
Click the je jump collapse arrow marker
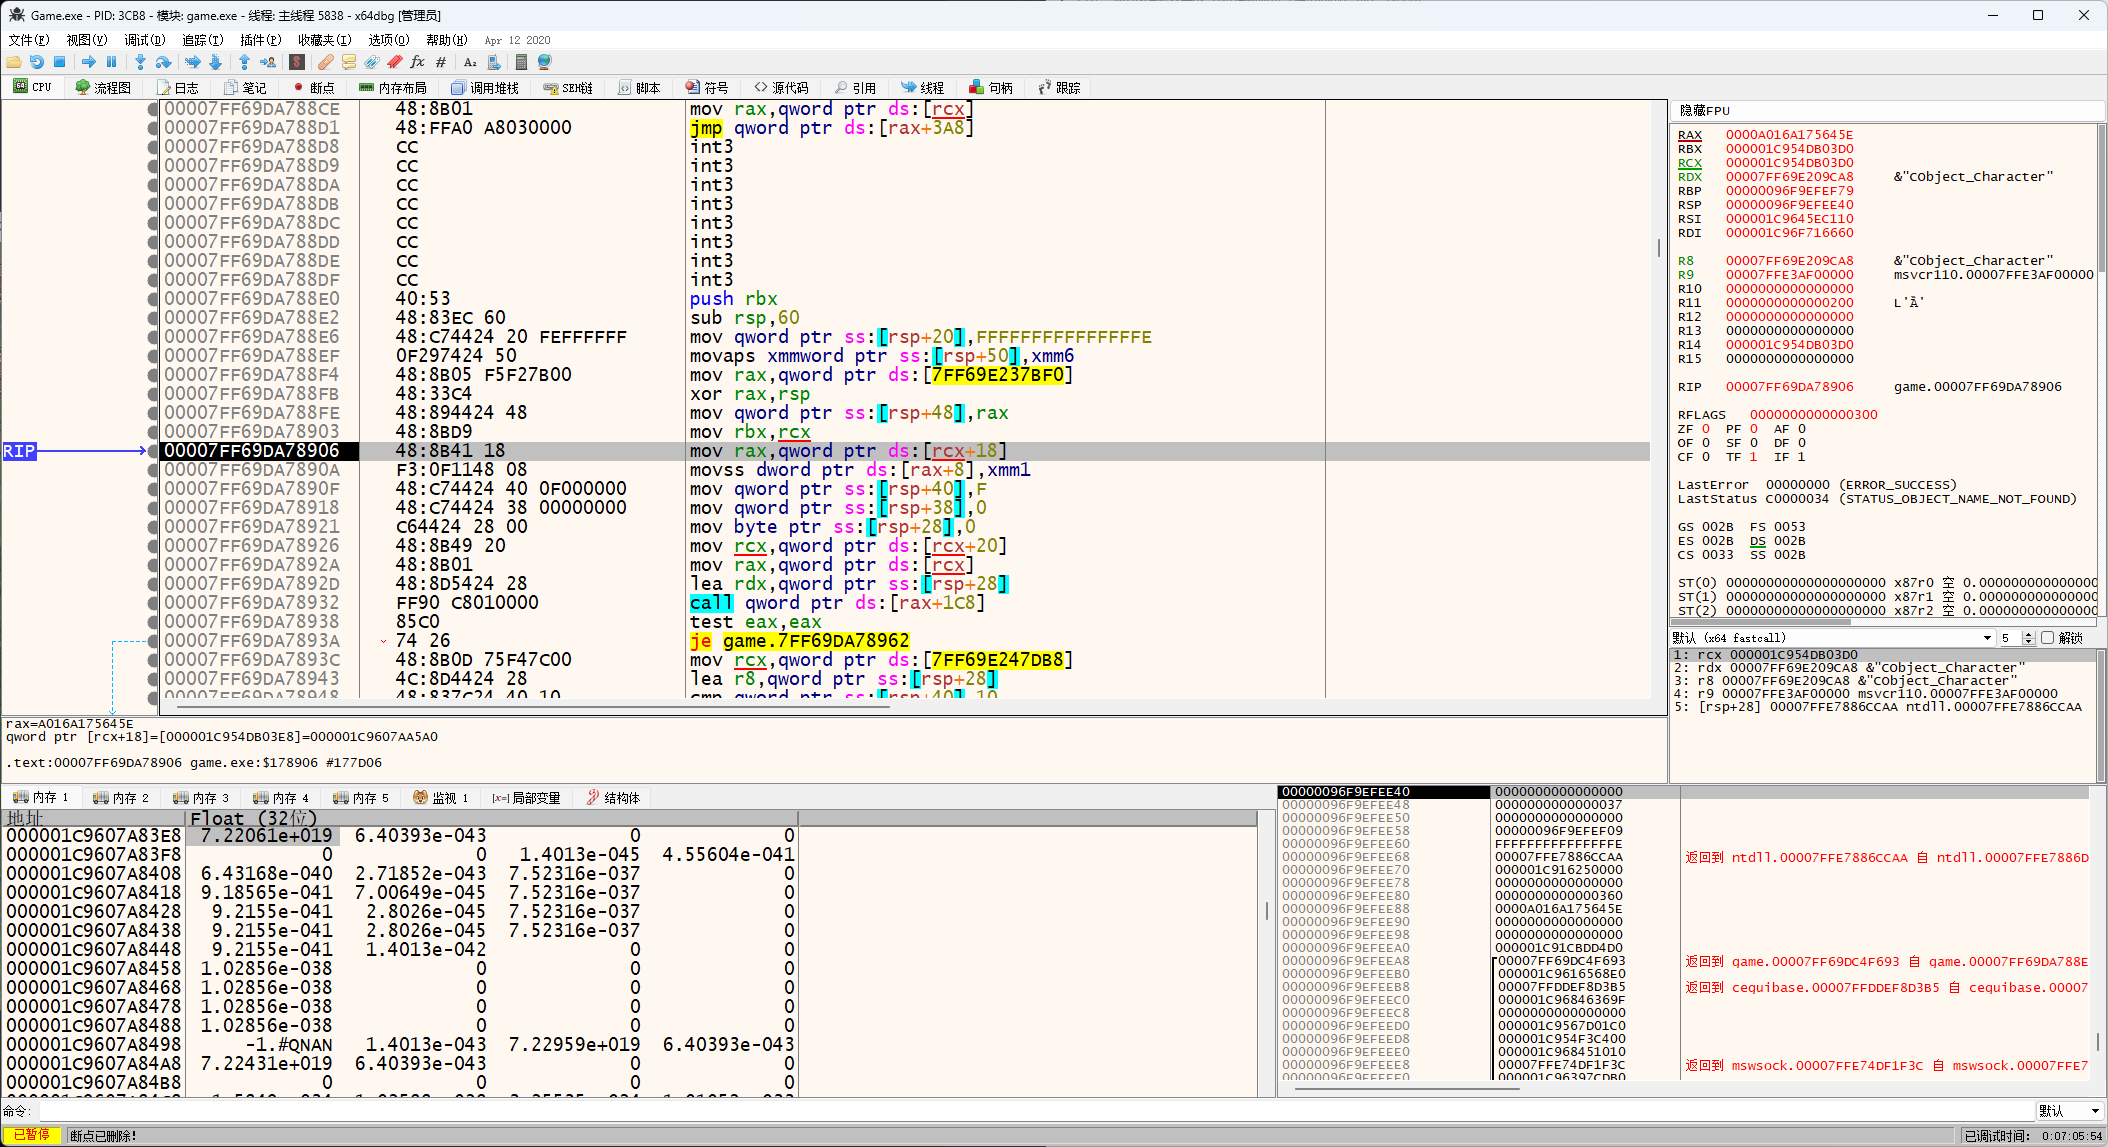point(383,641)
